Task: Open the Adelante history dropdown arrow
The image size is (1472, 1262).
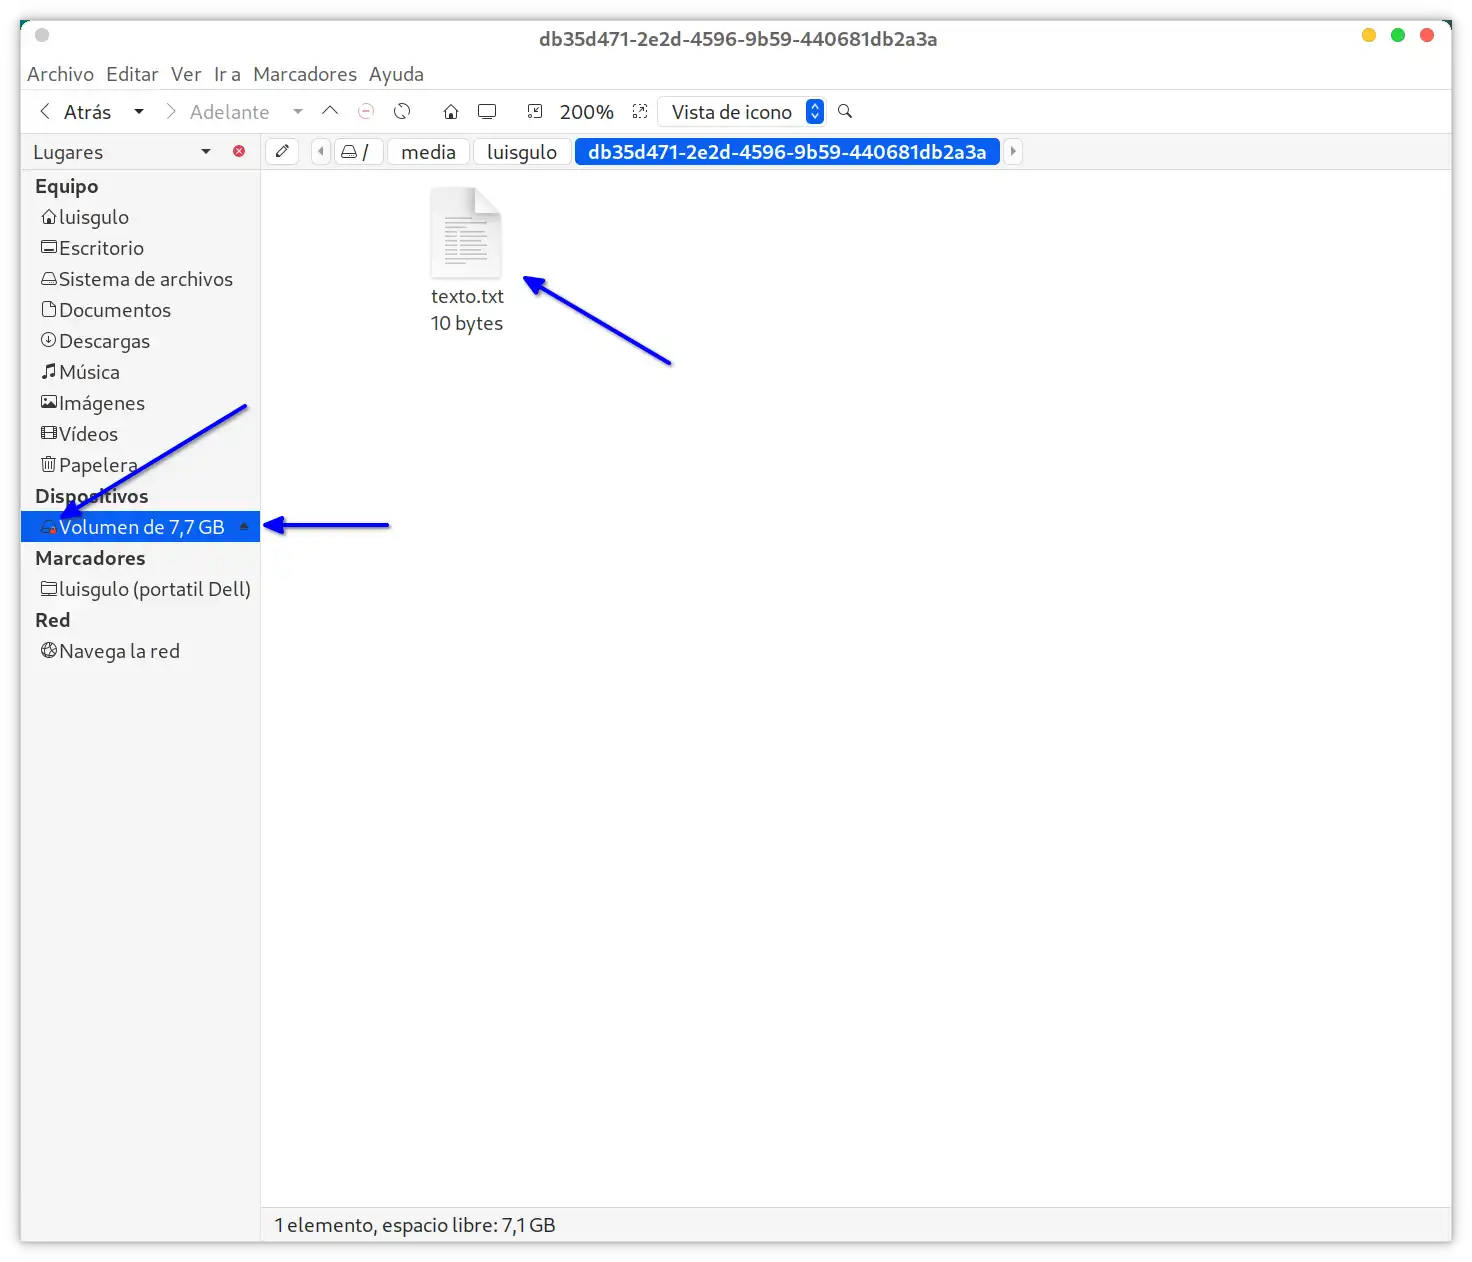Action: click(298, 112)
